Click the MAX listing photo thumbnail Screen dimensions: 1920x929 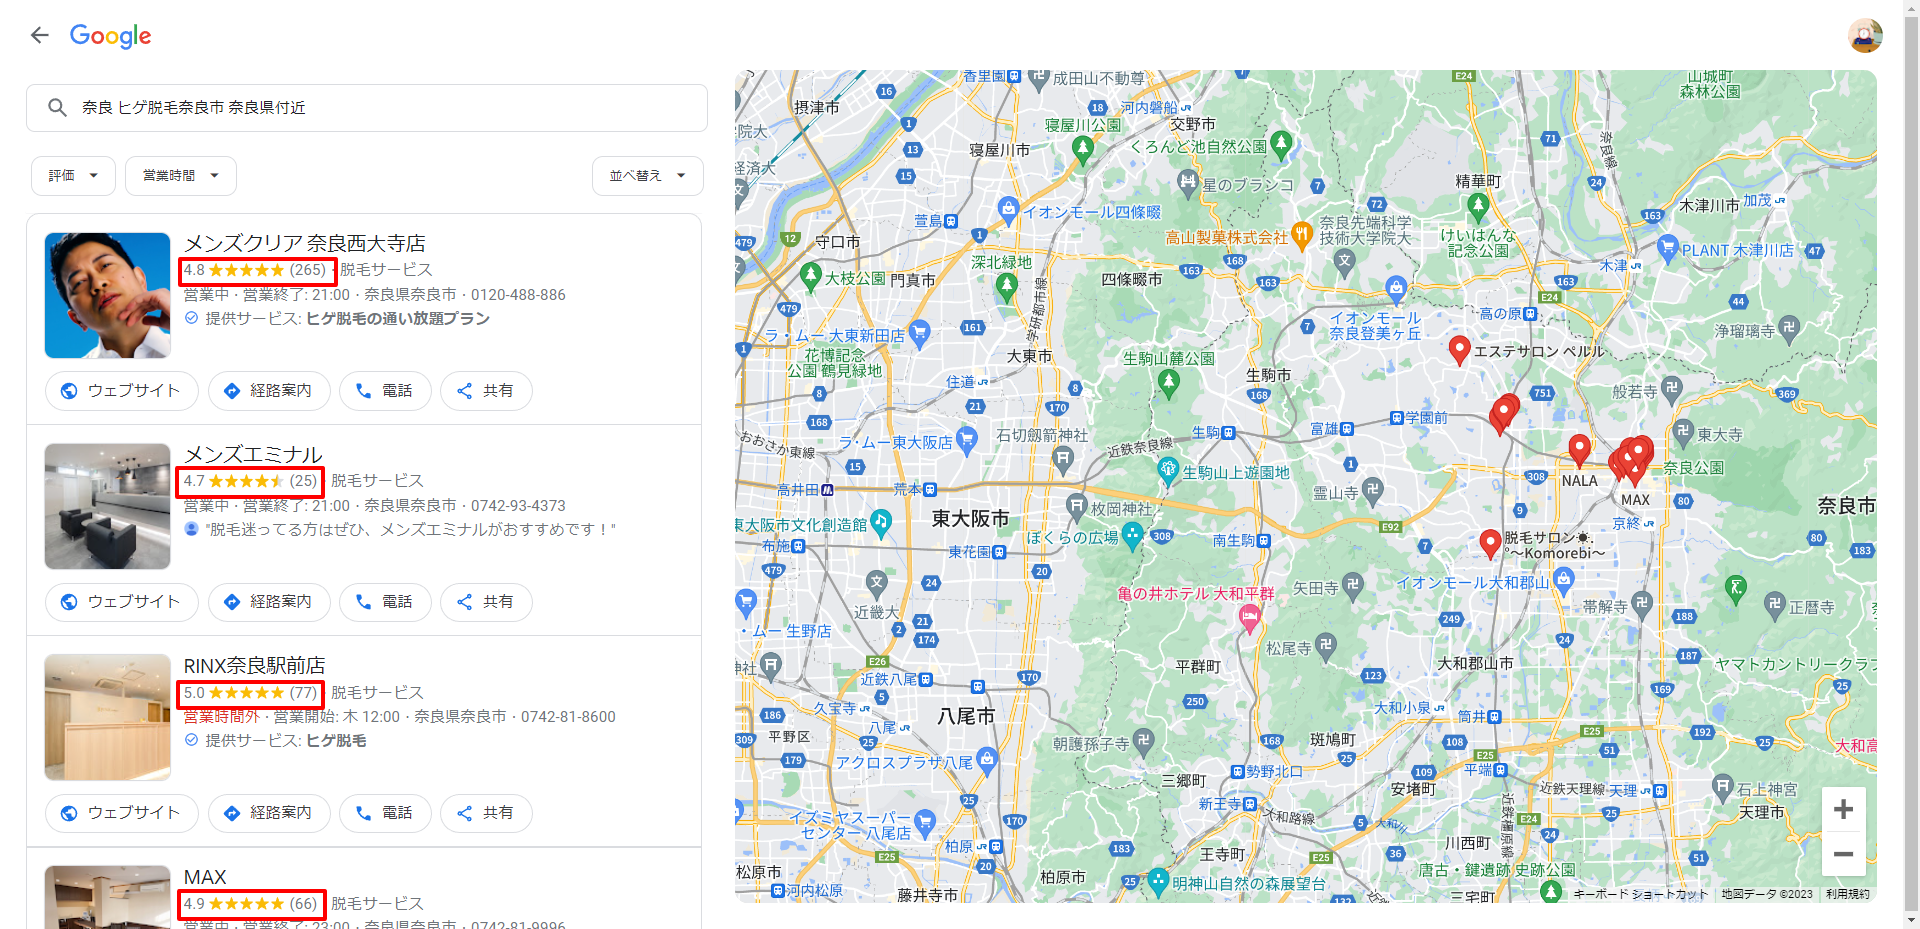click(107, 897)
